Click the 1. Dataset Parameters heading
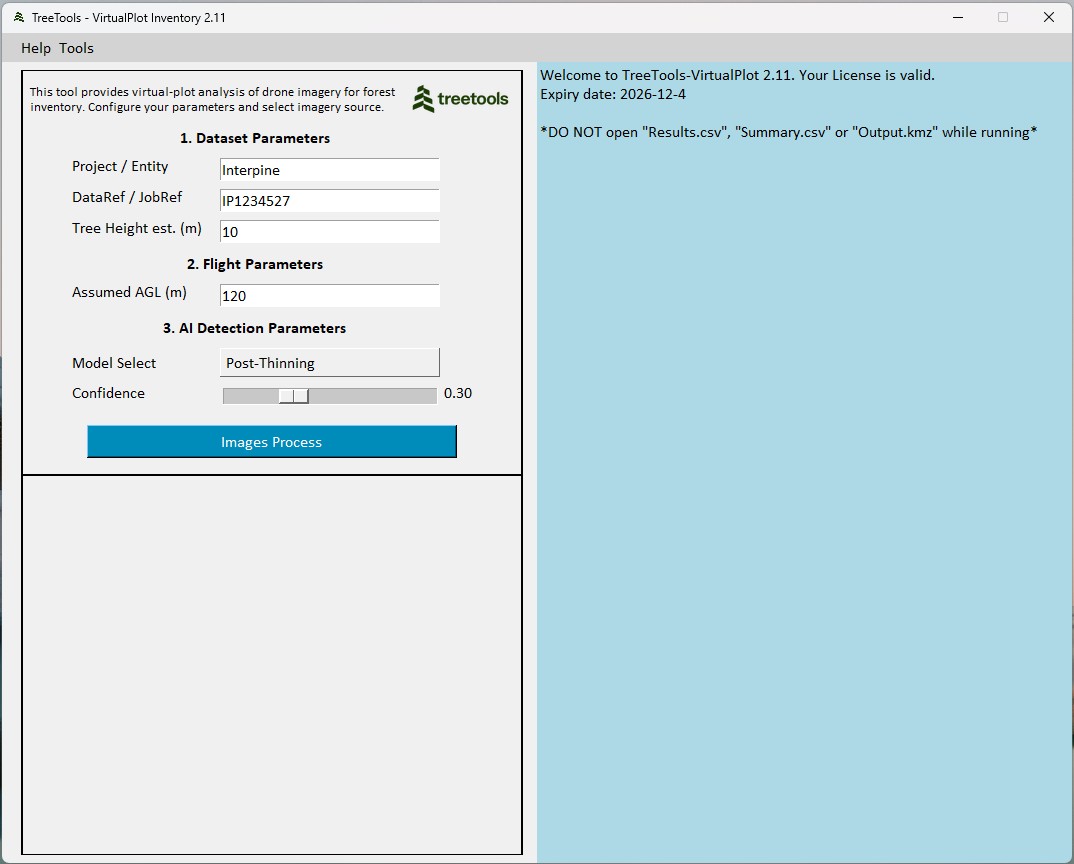Viewport: 1074px width, 864px height. [x=255, y=138]
